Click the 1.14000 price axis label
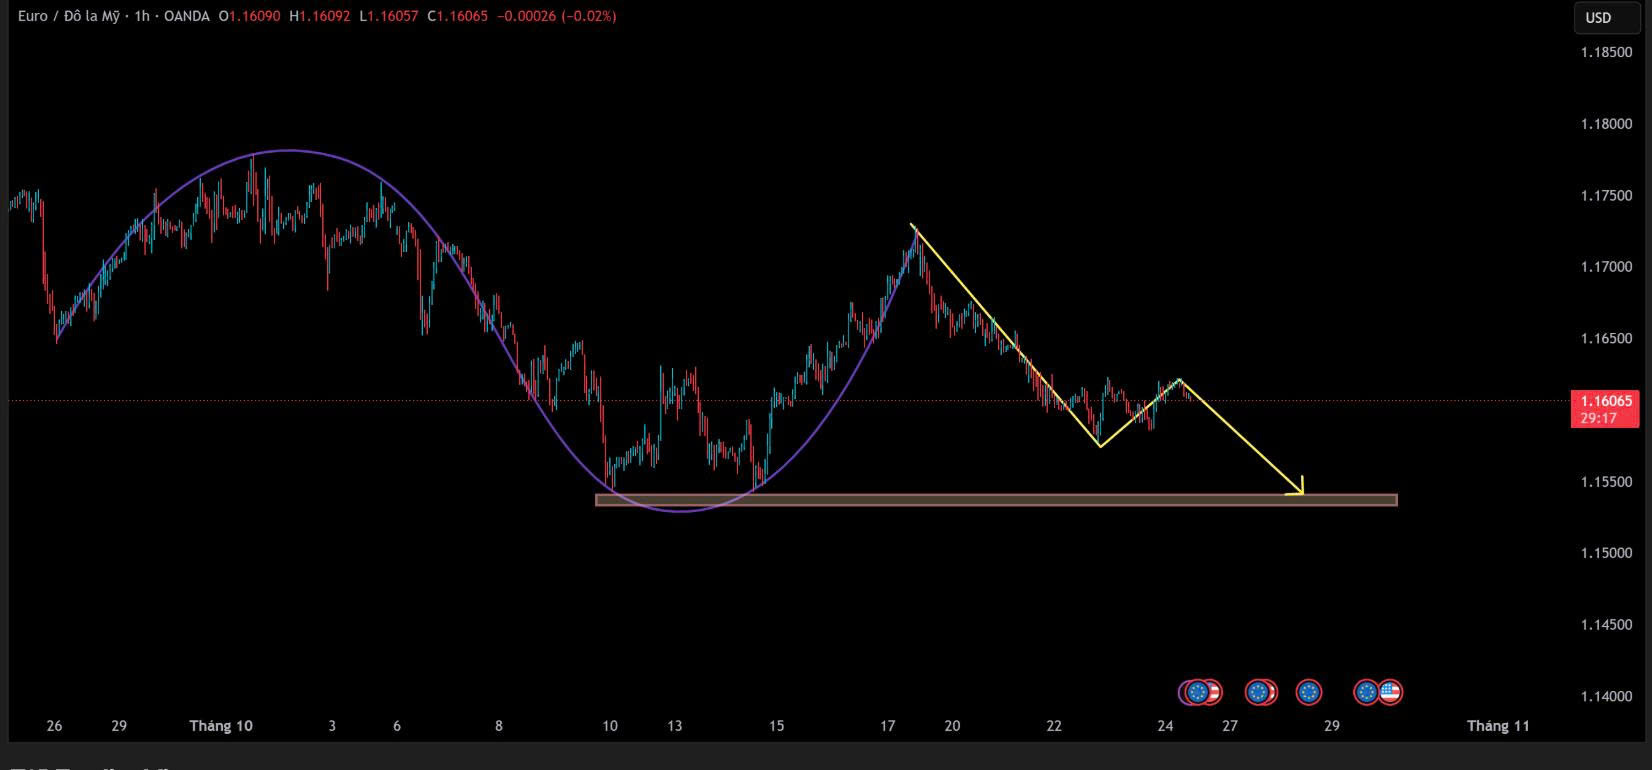Viewport: 1652px width, 770px height. point(1606,696)
